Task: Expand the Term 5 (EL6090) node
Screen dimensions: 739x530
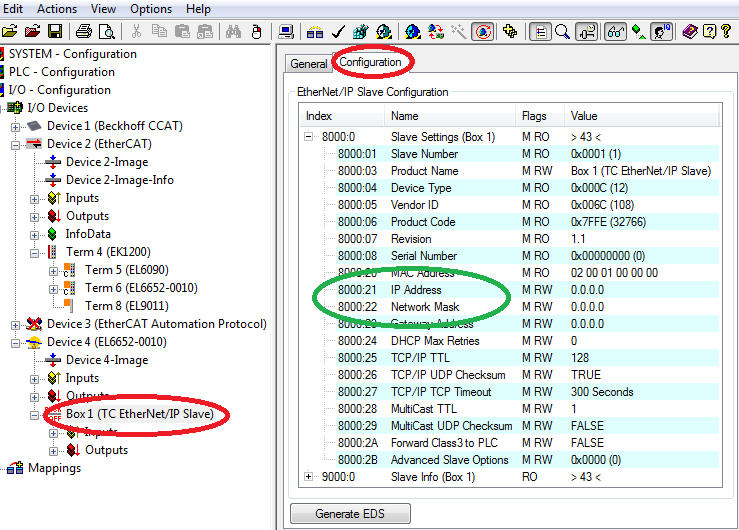Action: pos(53,271)
